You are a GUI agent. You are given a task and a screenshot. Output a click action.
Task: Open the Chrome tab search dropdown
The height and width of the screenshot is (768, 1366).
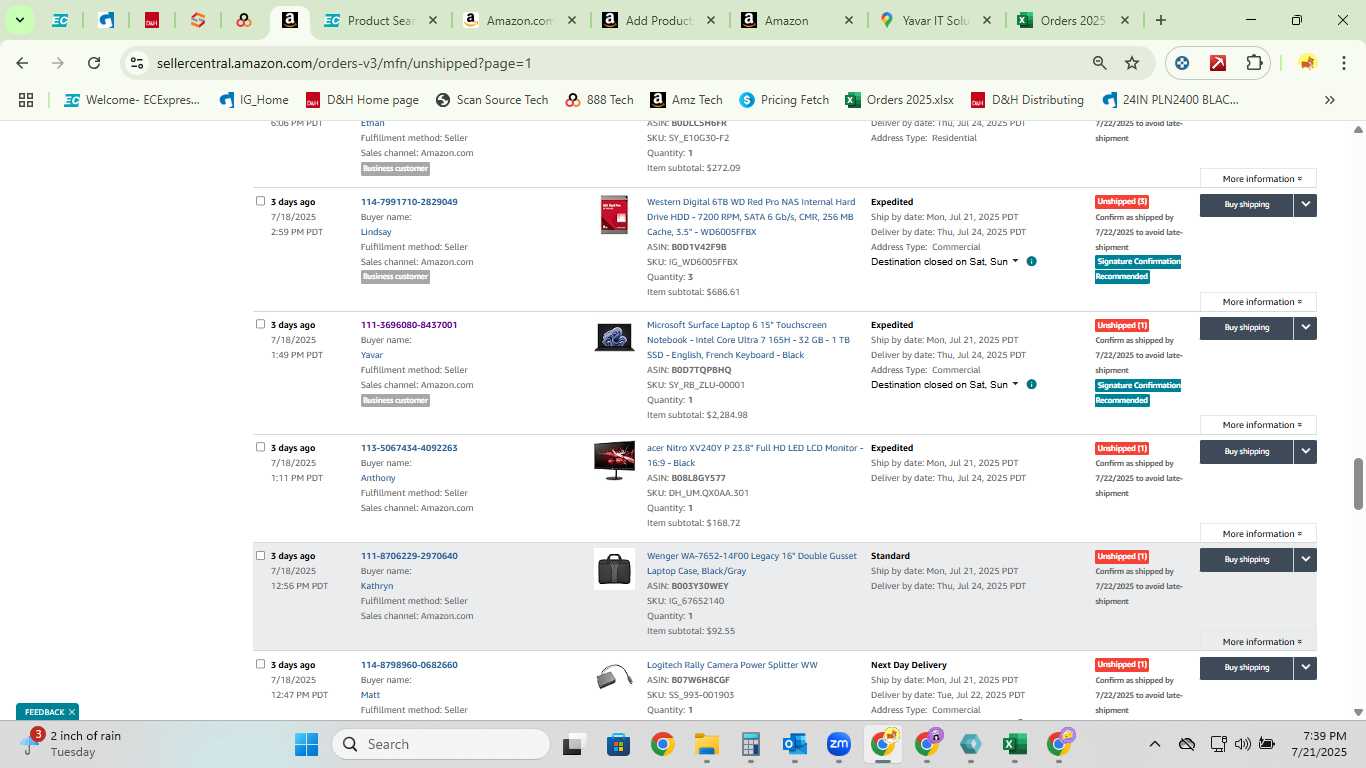tap(19, 20)
